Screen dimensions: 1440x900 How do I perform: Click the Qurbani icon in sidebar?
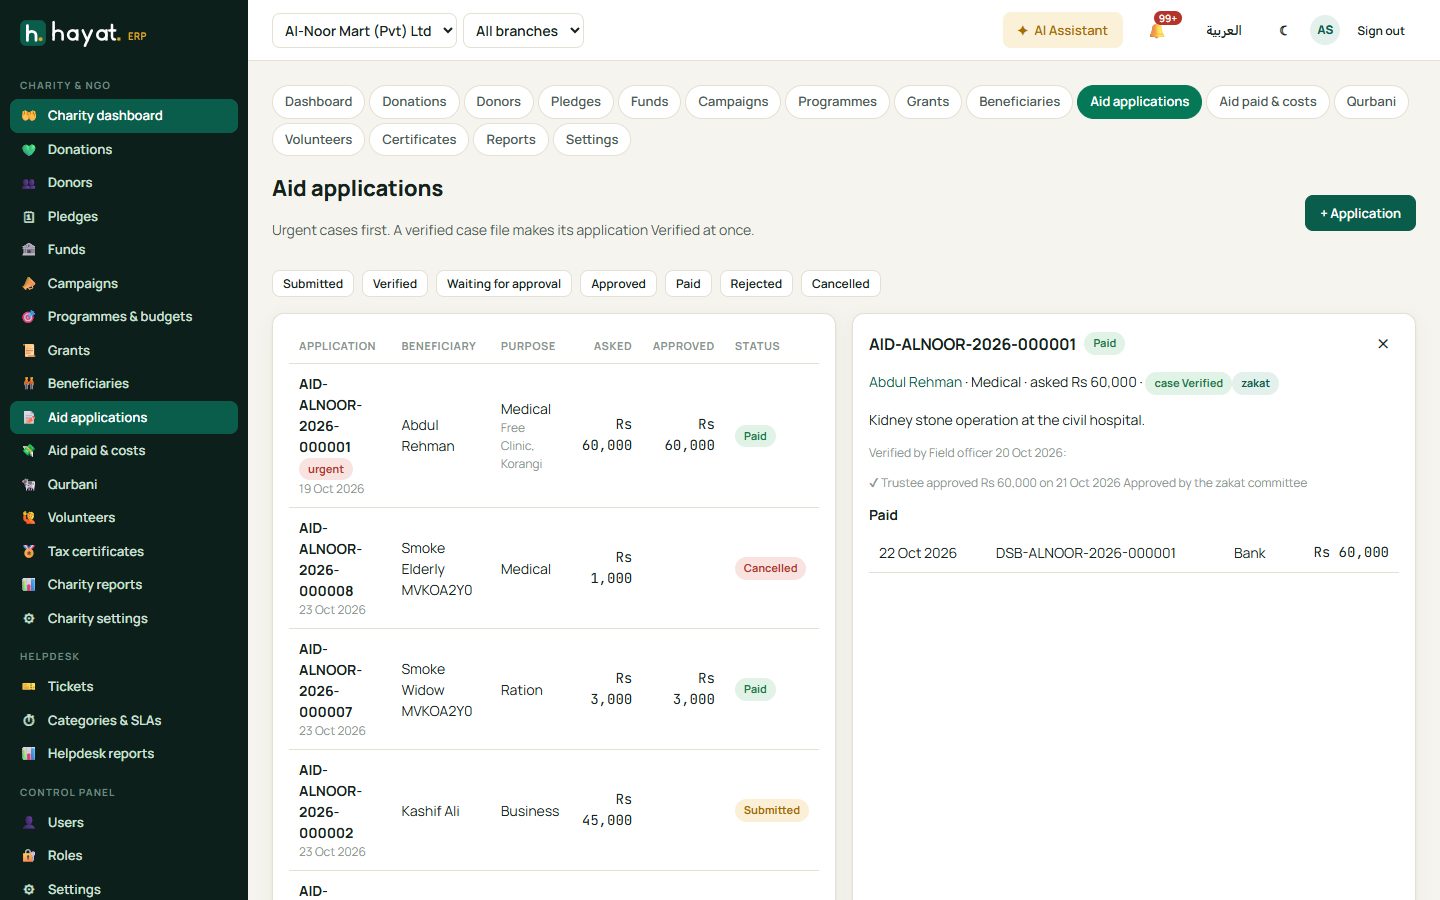[29, 484]
